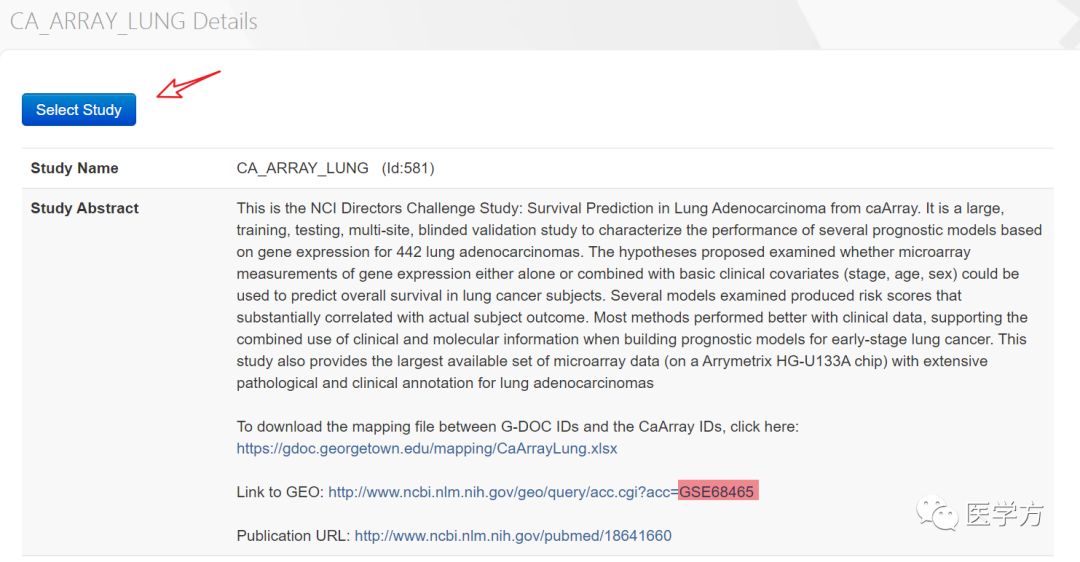1080x562 pixels.
Task: Click the 'Link to GEO:' label text
Action: coord(280,492)
